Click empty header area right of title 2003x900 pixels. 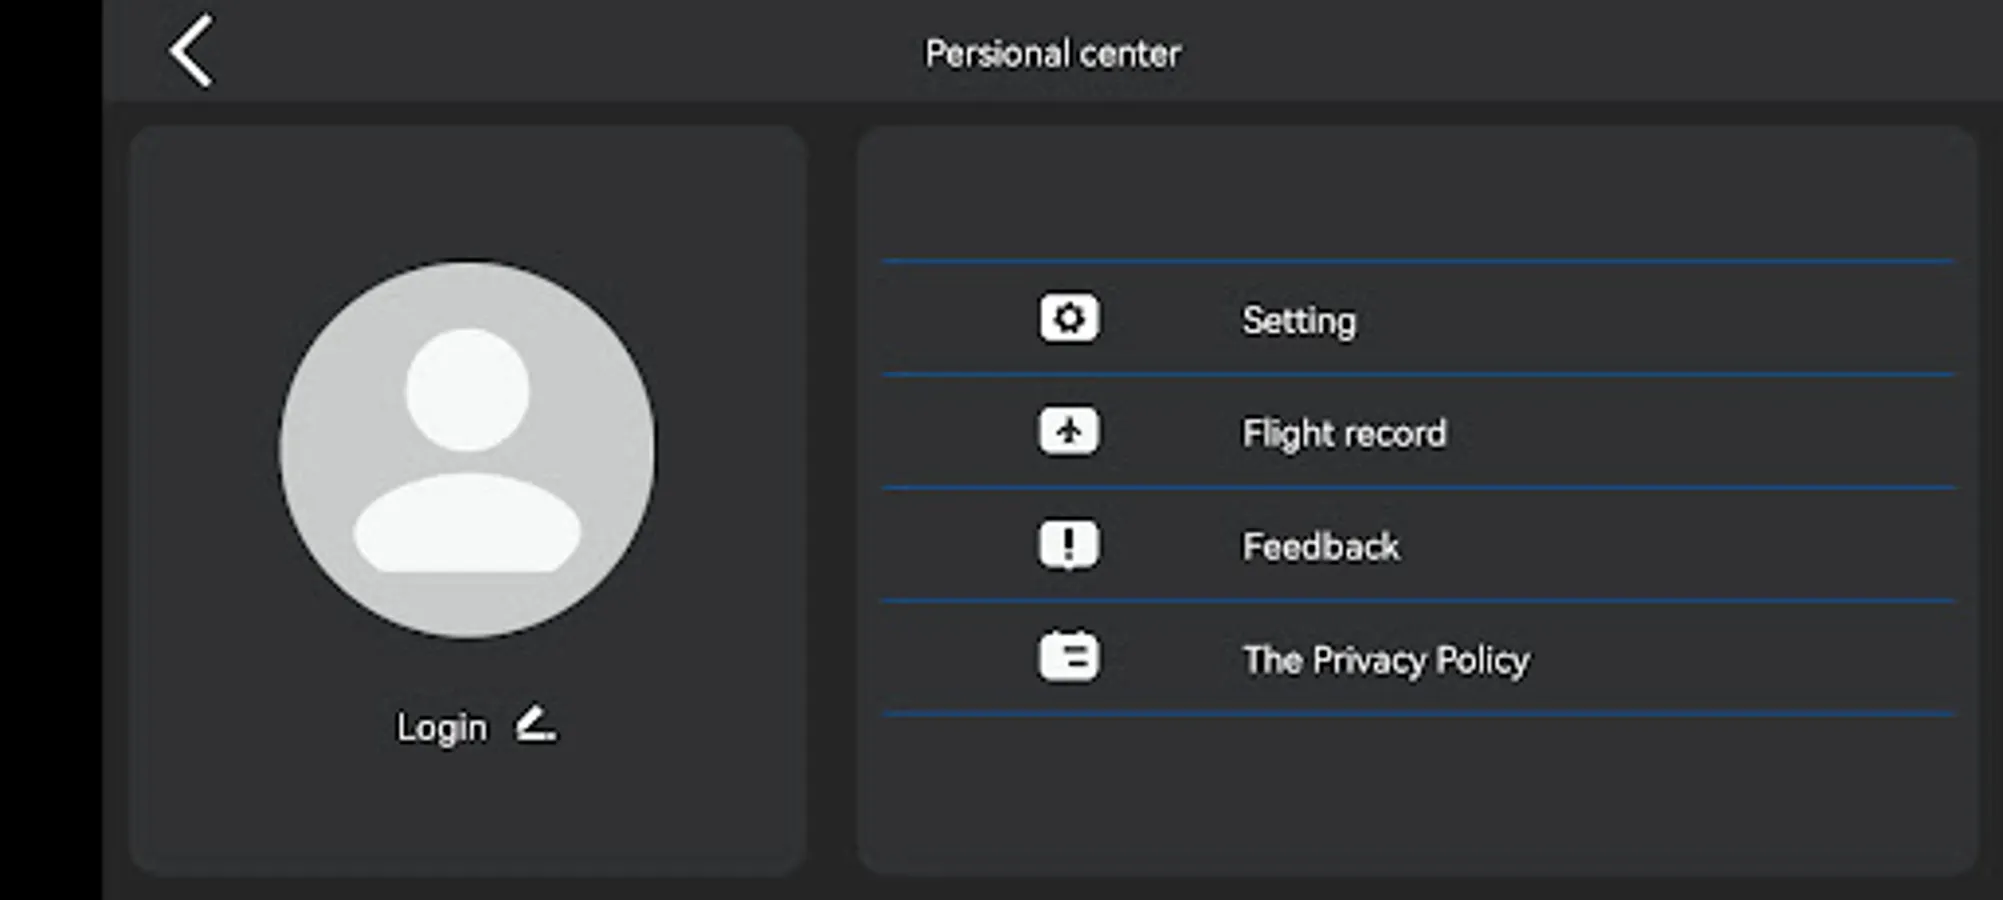tap(1600, 52)
